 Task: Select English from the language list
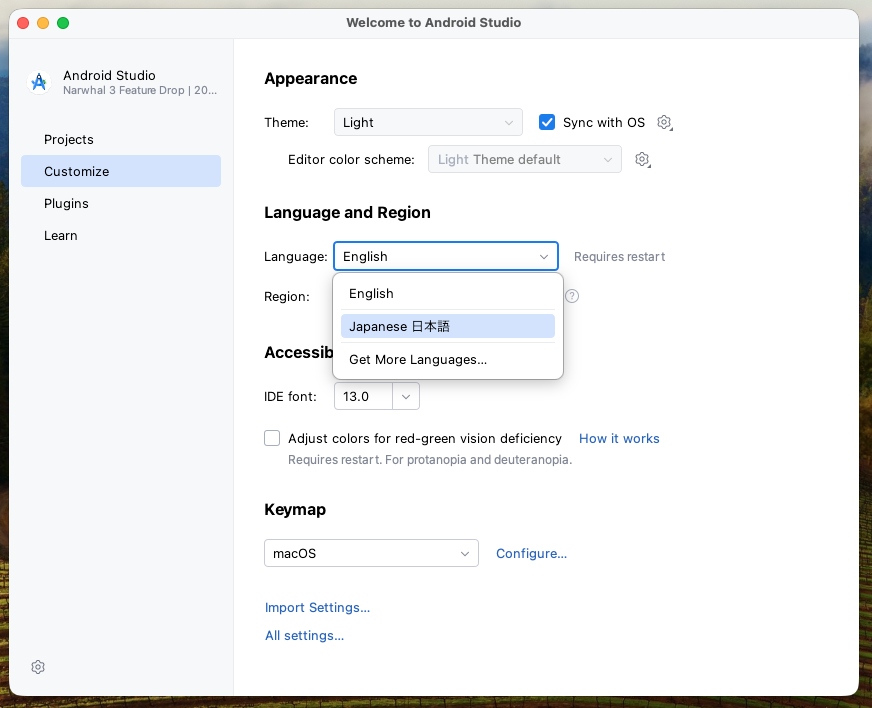448,294
